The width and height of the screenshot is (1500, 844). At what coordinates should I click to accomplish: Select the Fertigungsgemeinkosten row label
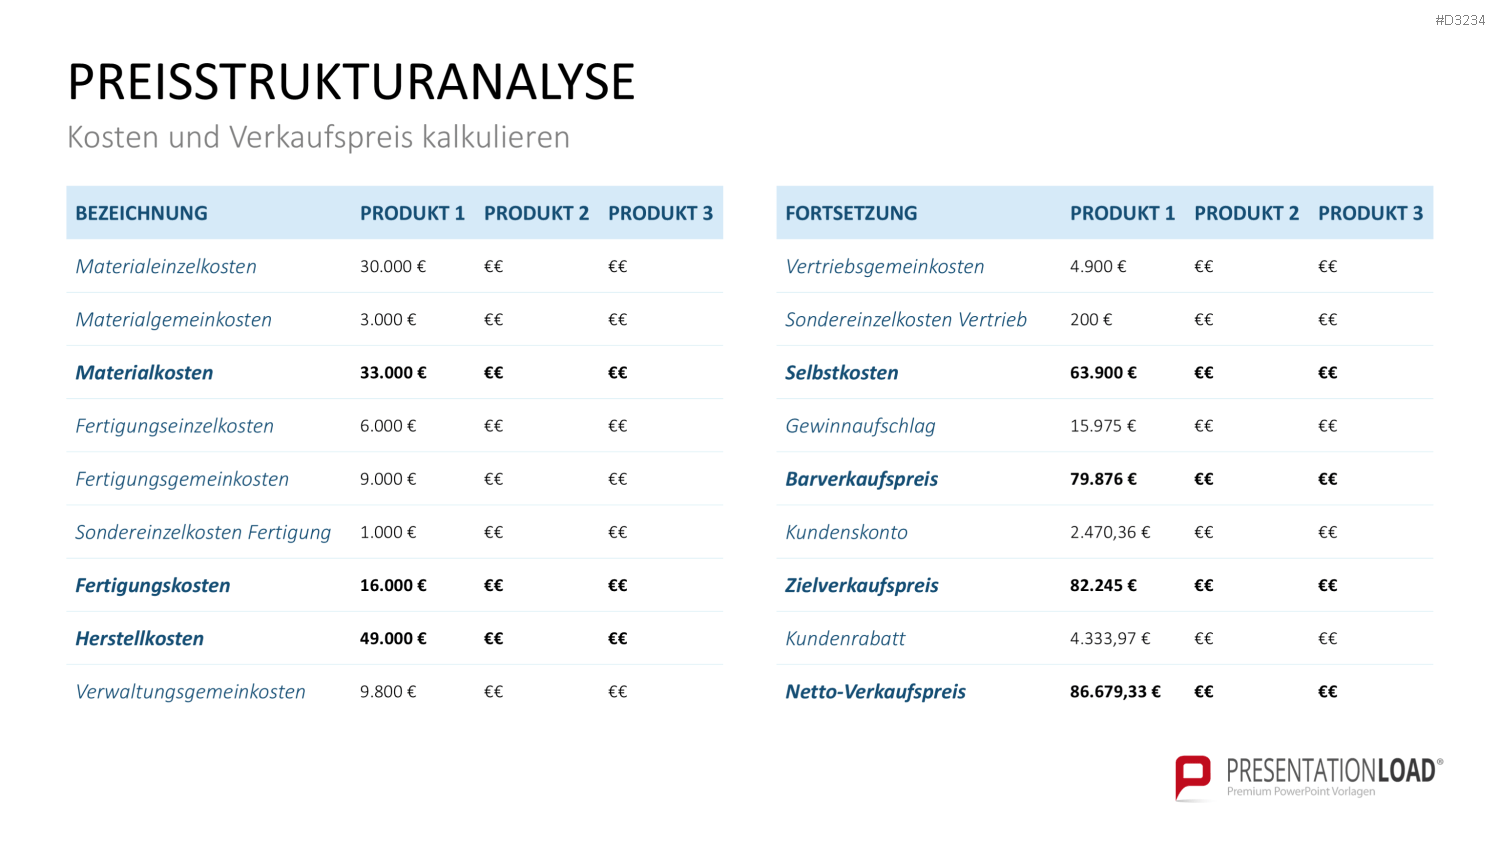182,479
